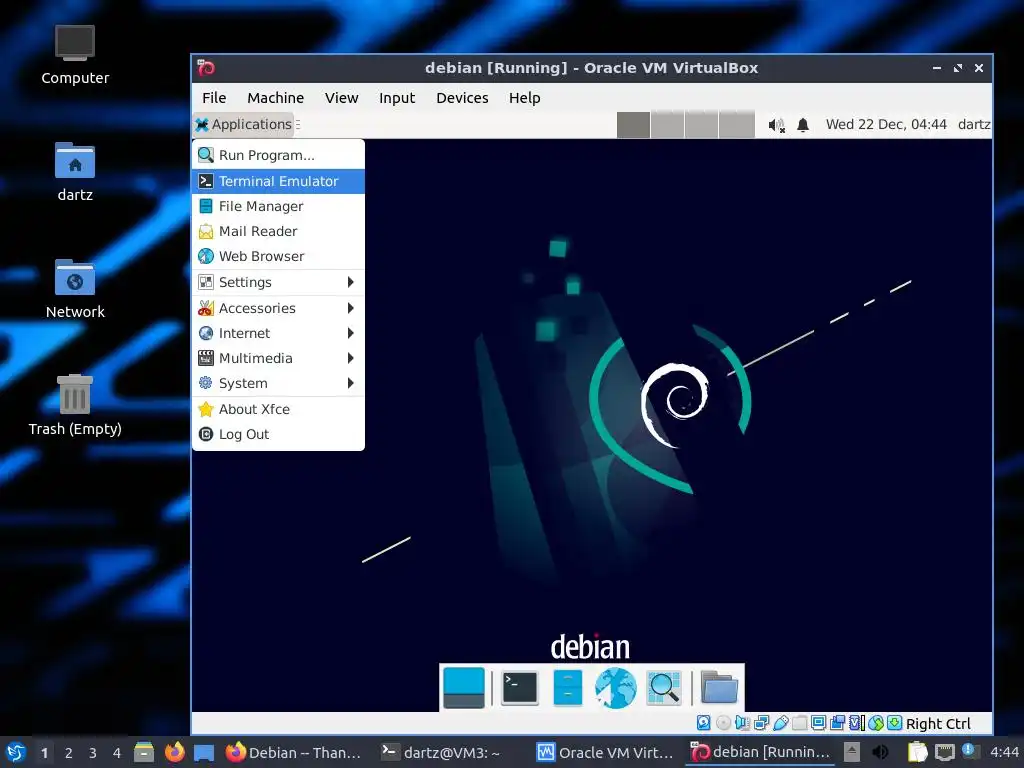
Task: Click the notification bell in guest panel
Action: tap(803, 125)
